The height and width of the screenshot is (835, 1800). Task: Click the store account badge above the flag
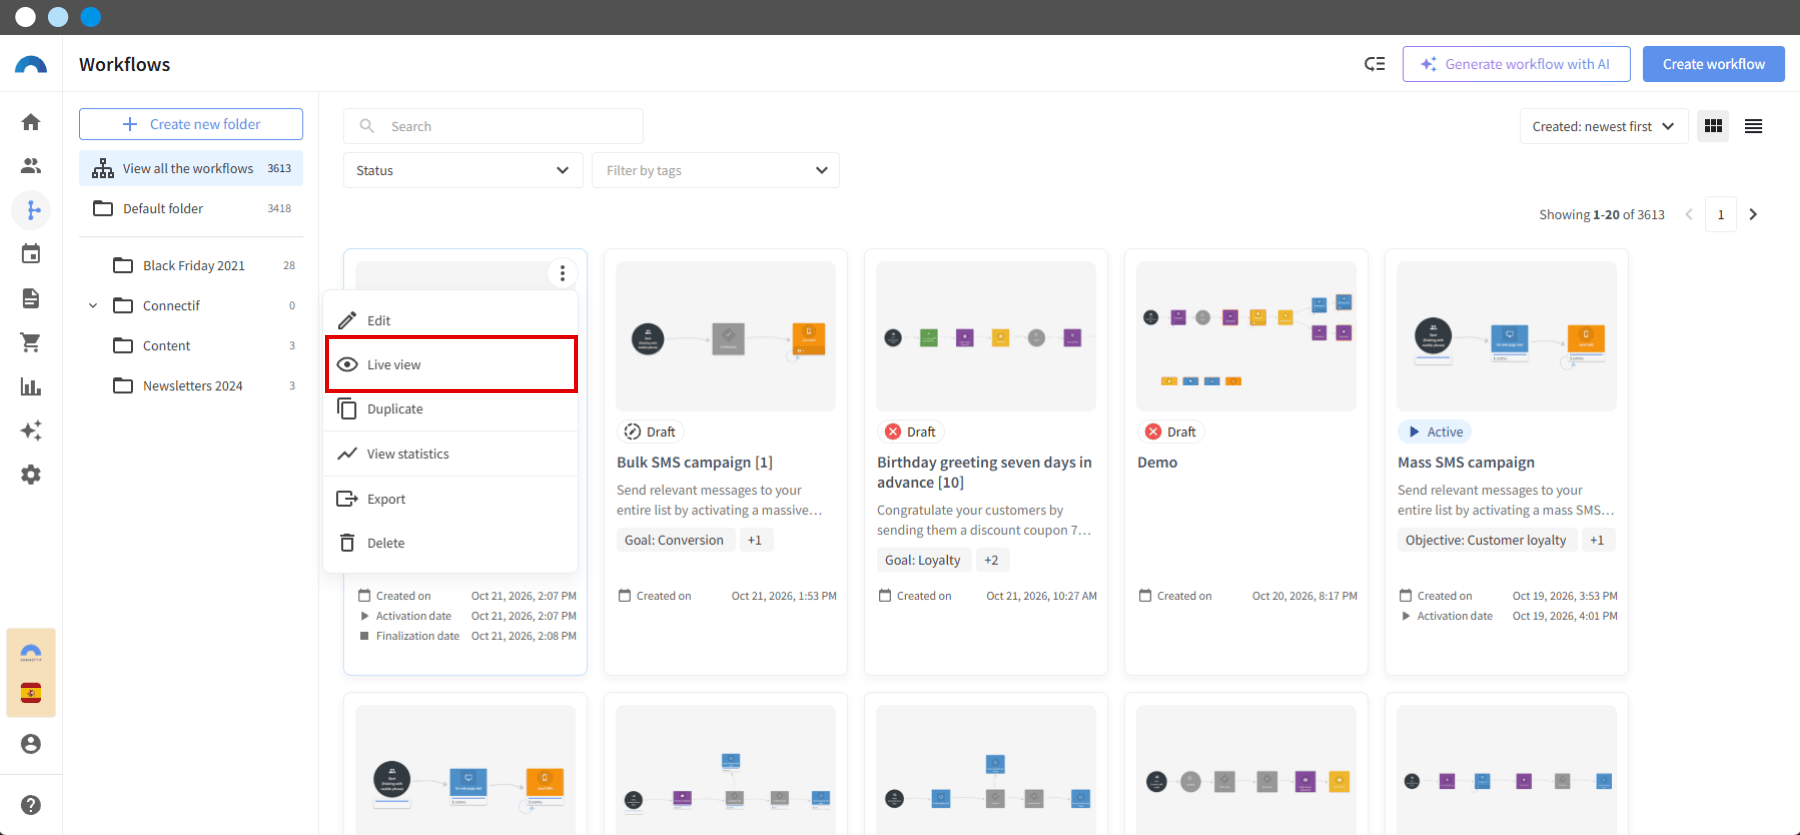pyautogui.click(x=31, y=652)
